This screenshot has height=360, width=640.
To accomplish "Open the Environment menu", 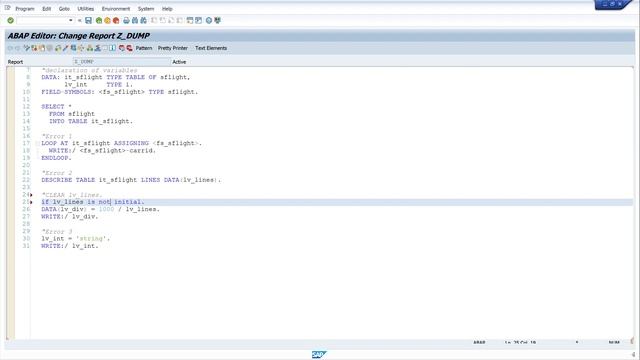I will coord(116,9).
